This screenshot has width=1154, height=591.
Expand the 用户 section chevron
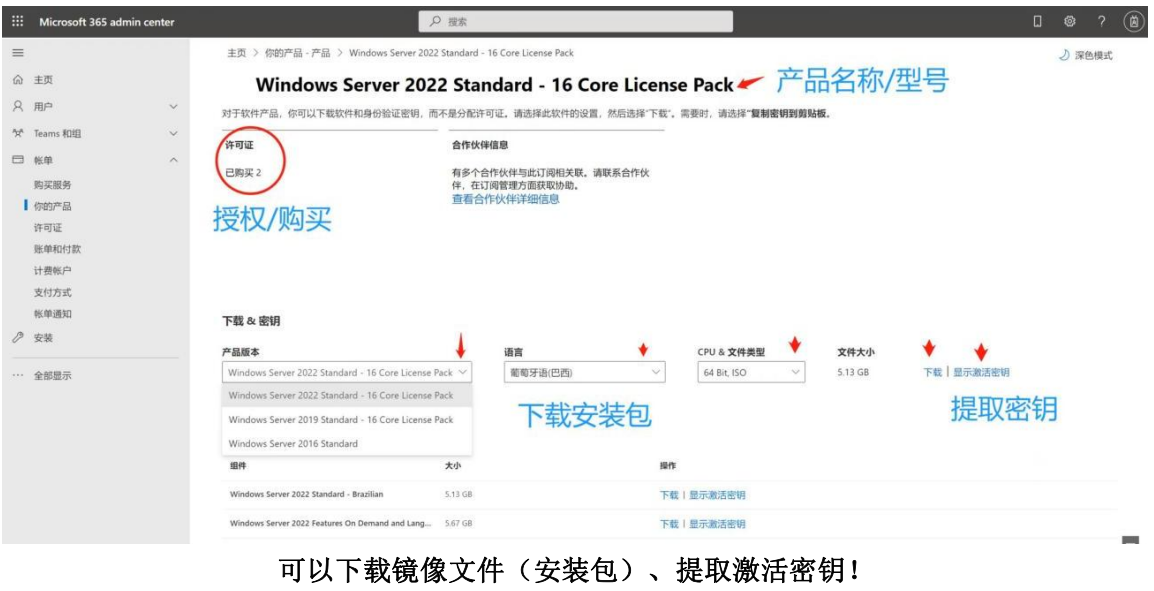pyautogui.click(x=174, y=107)
